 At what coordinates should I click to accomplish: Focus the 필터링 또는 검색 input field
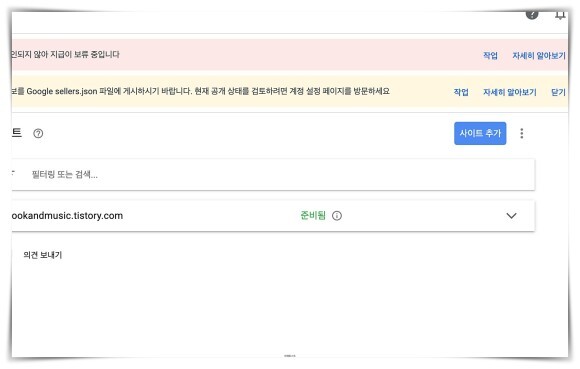[x=273, y=175]
